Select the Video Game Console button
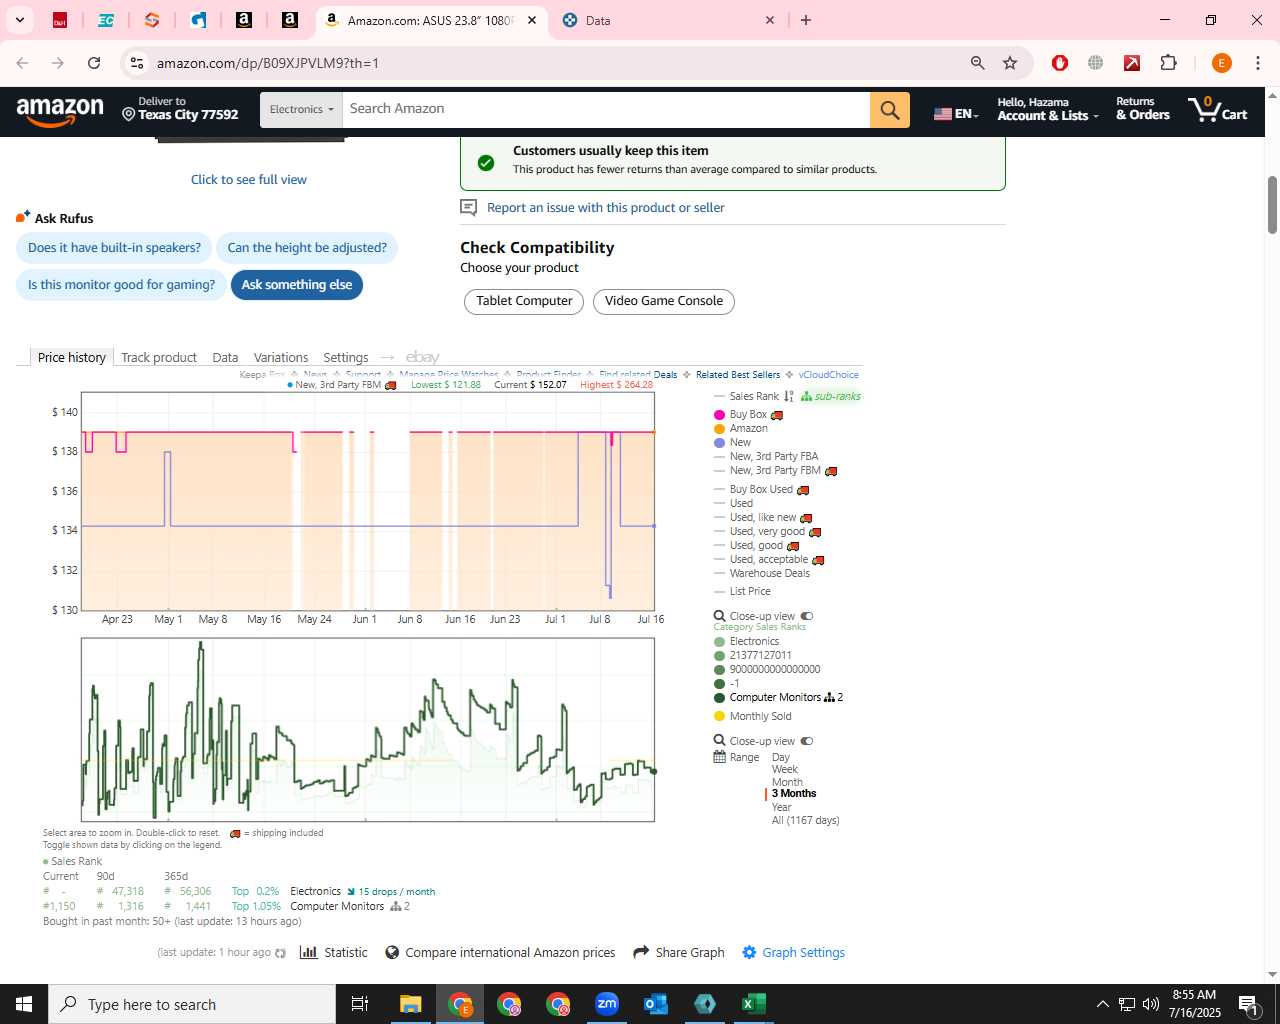 click(664, 301)
